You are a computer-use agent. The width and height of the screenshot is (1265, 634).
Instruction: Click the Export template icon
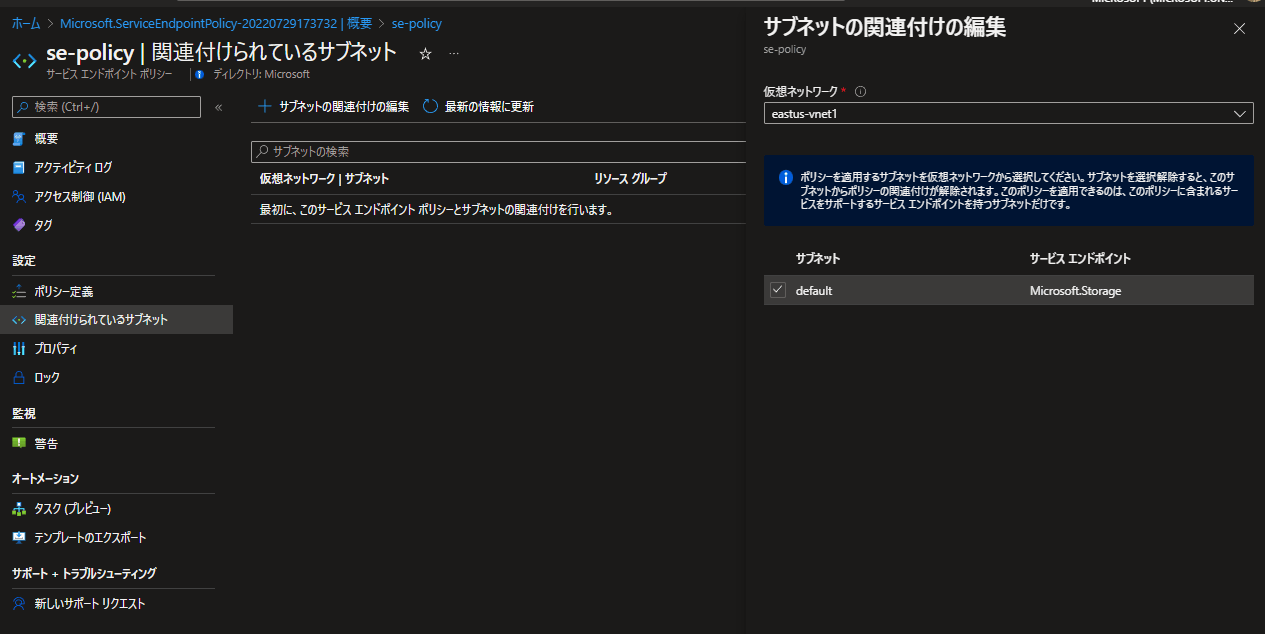click(x=19, y=538)
